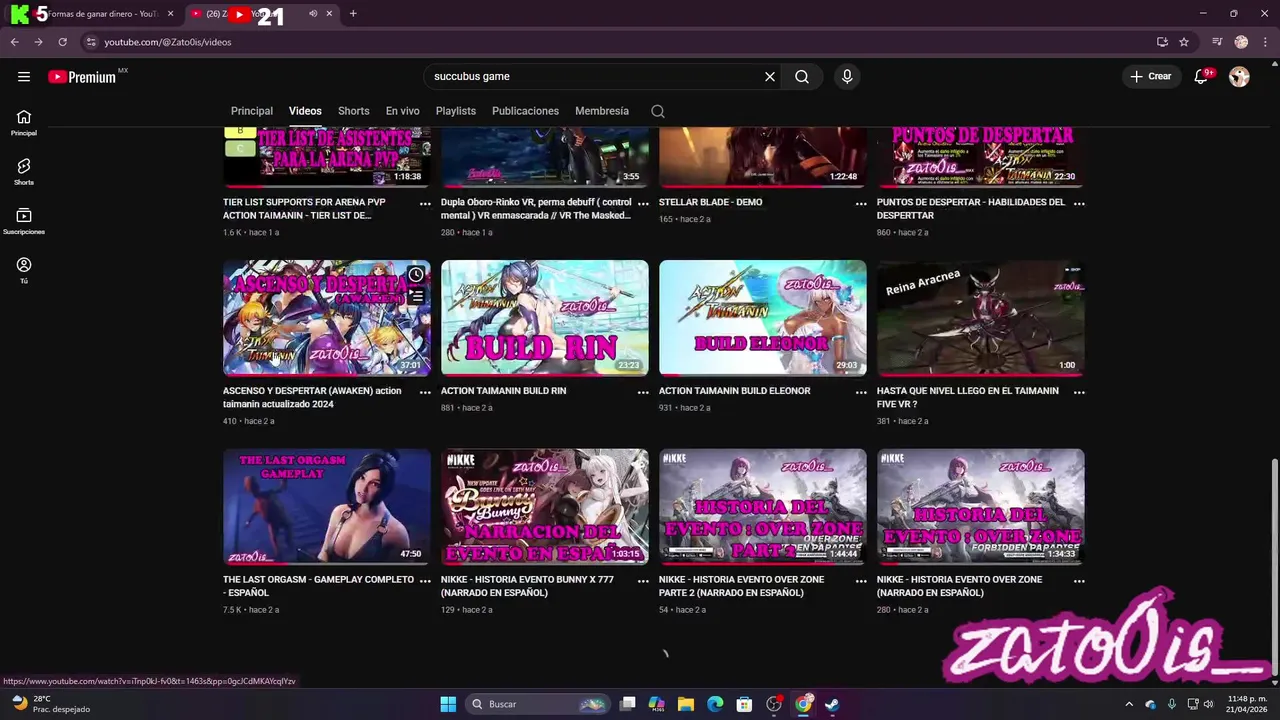This screenshot has height=720, width=1280.
Task: Open ACTION TAIMANIN BUILD RIN title link
Action: click(x=503, y=391)
